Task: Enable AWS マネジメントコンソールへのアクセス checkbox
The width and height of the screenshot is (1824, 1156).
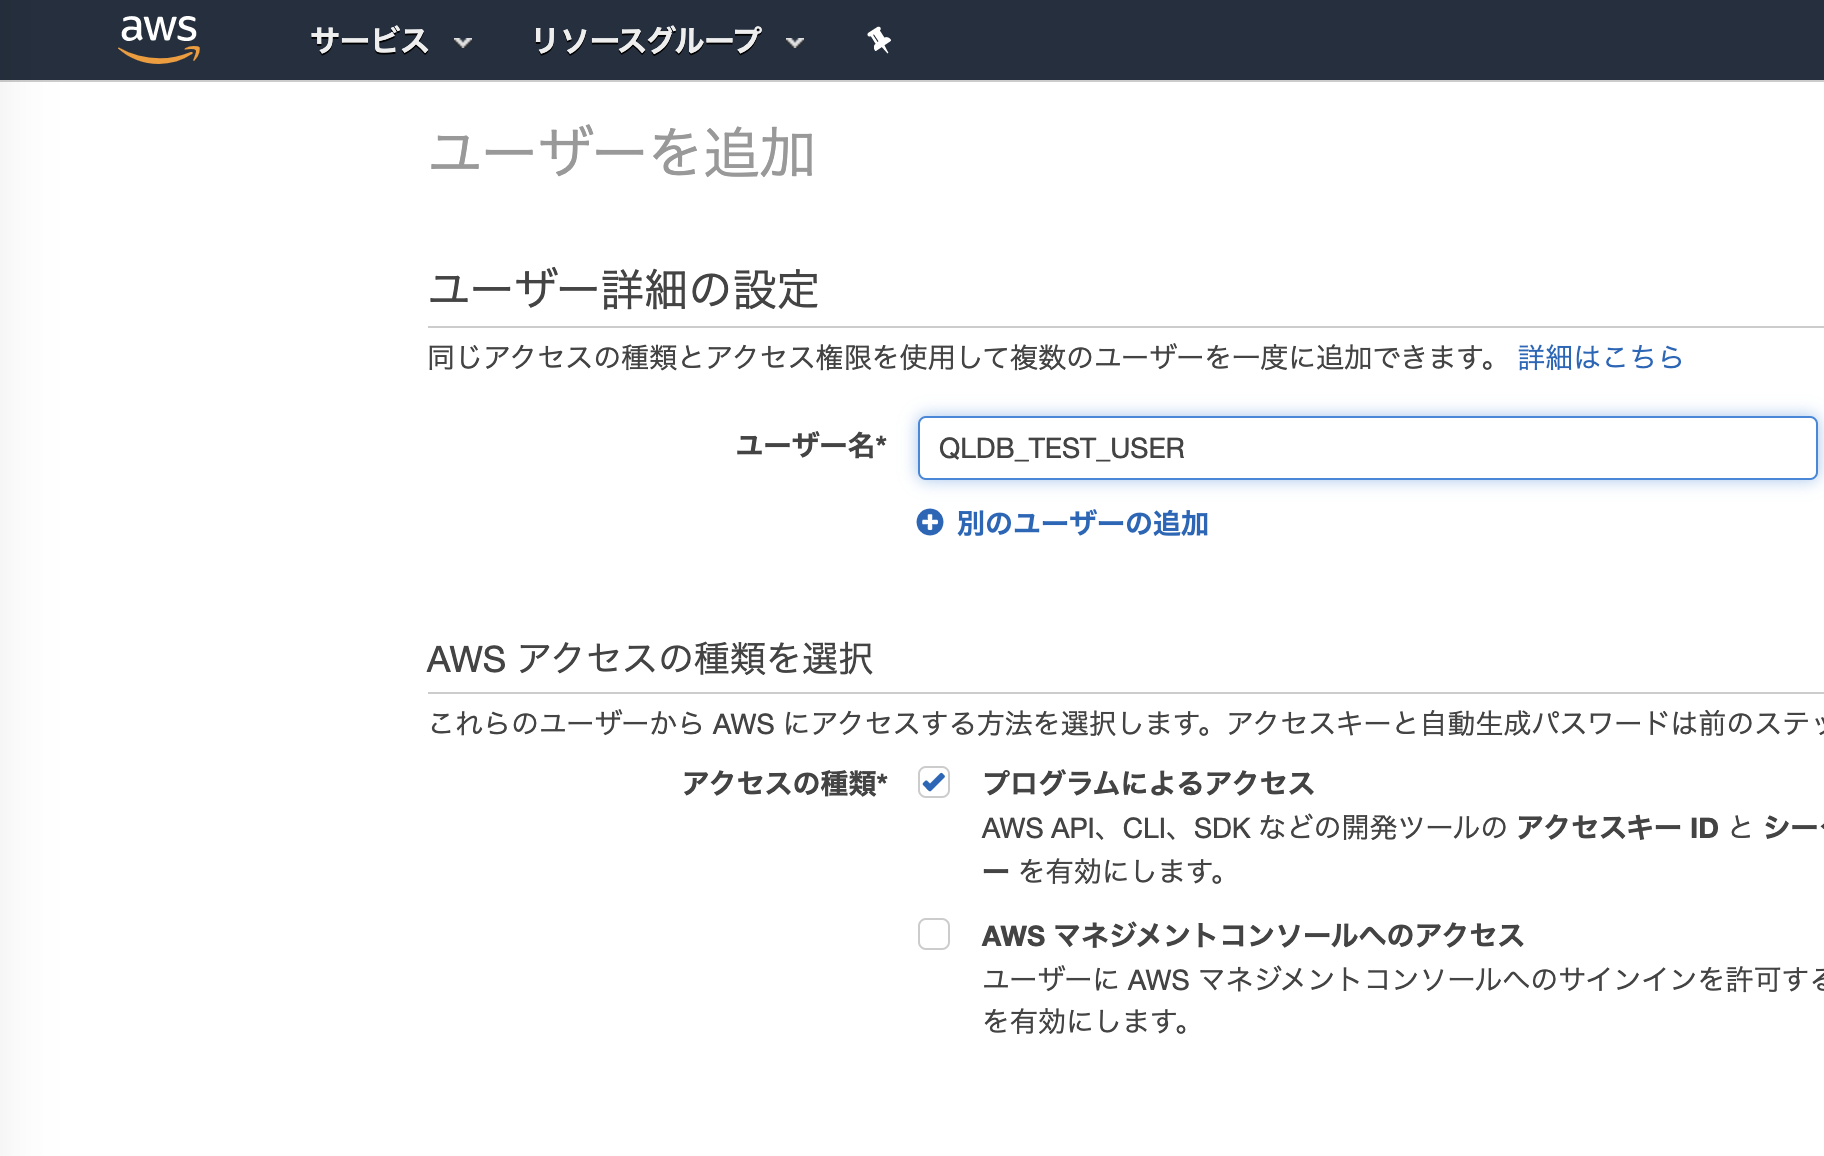Action: (x=934, y=934)
